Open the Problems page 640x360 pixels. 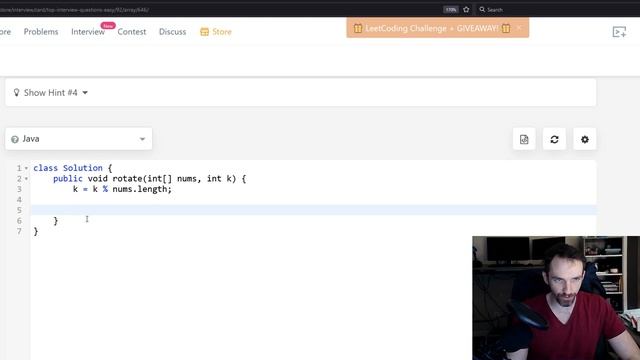pos(41,32)
